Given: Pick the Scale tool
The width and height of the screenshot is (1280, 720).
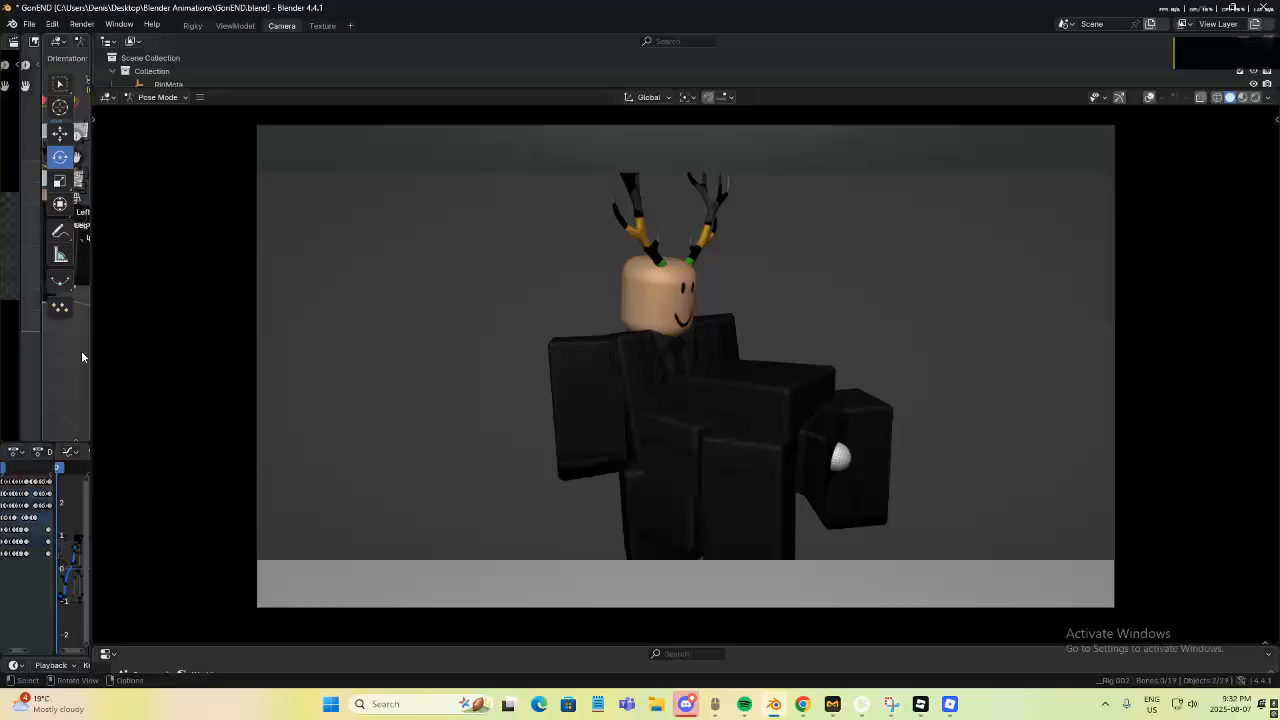Looking at the screenshot, I should (x=60, y=180).
